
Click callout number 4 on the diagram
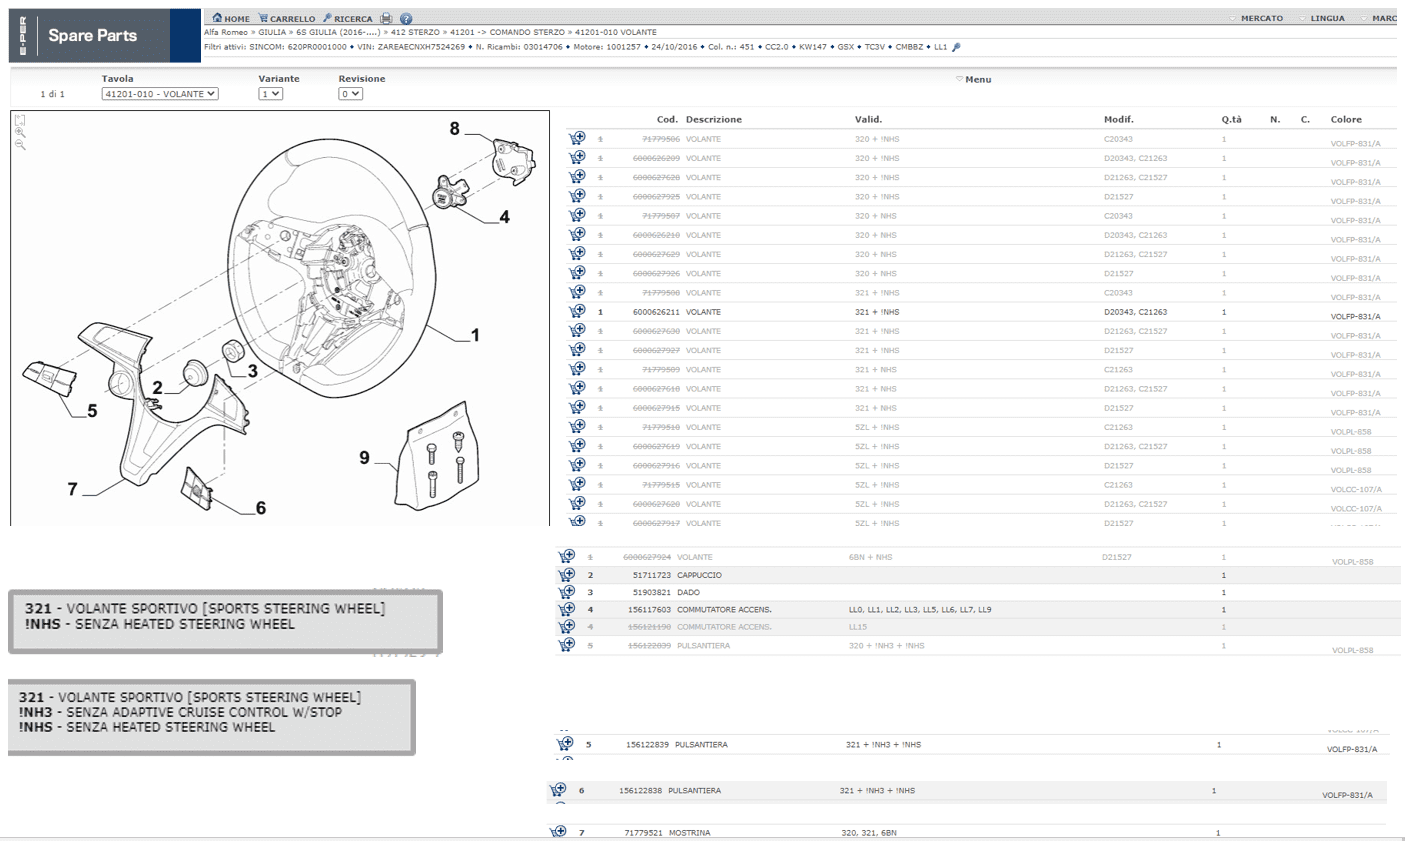point(504,216)
